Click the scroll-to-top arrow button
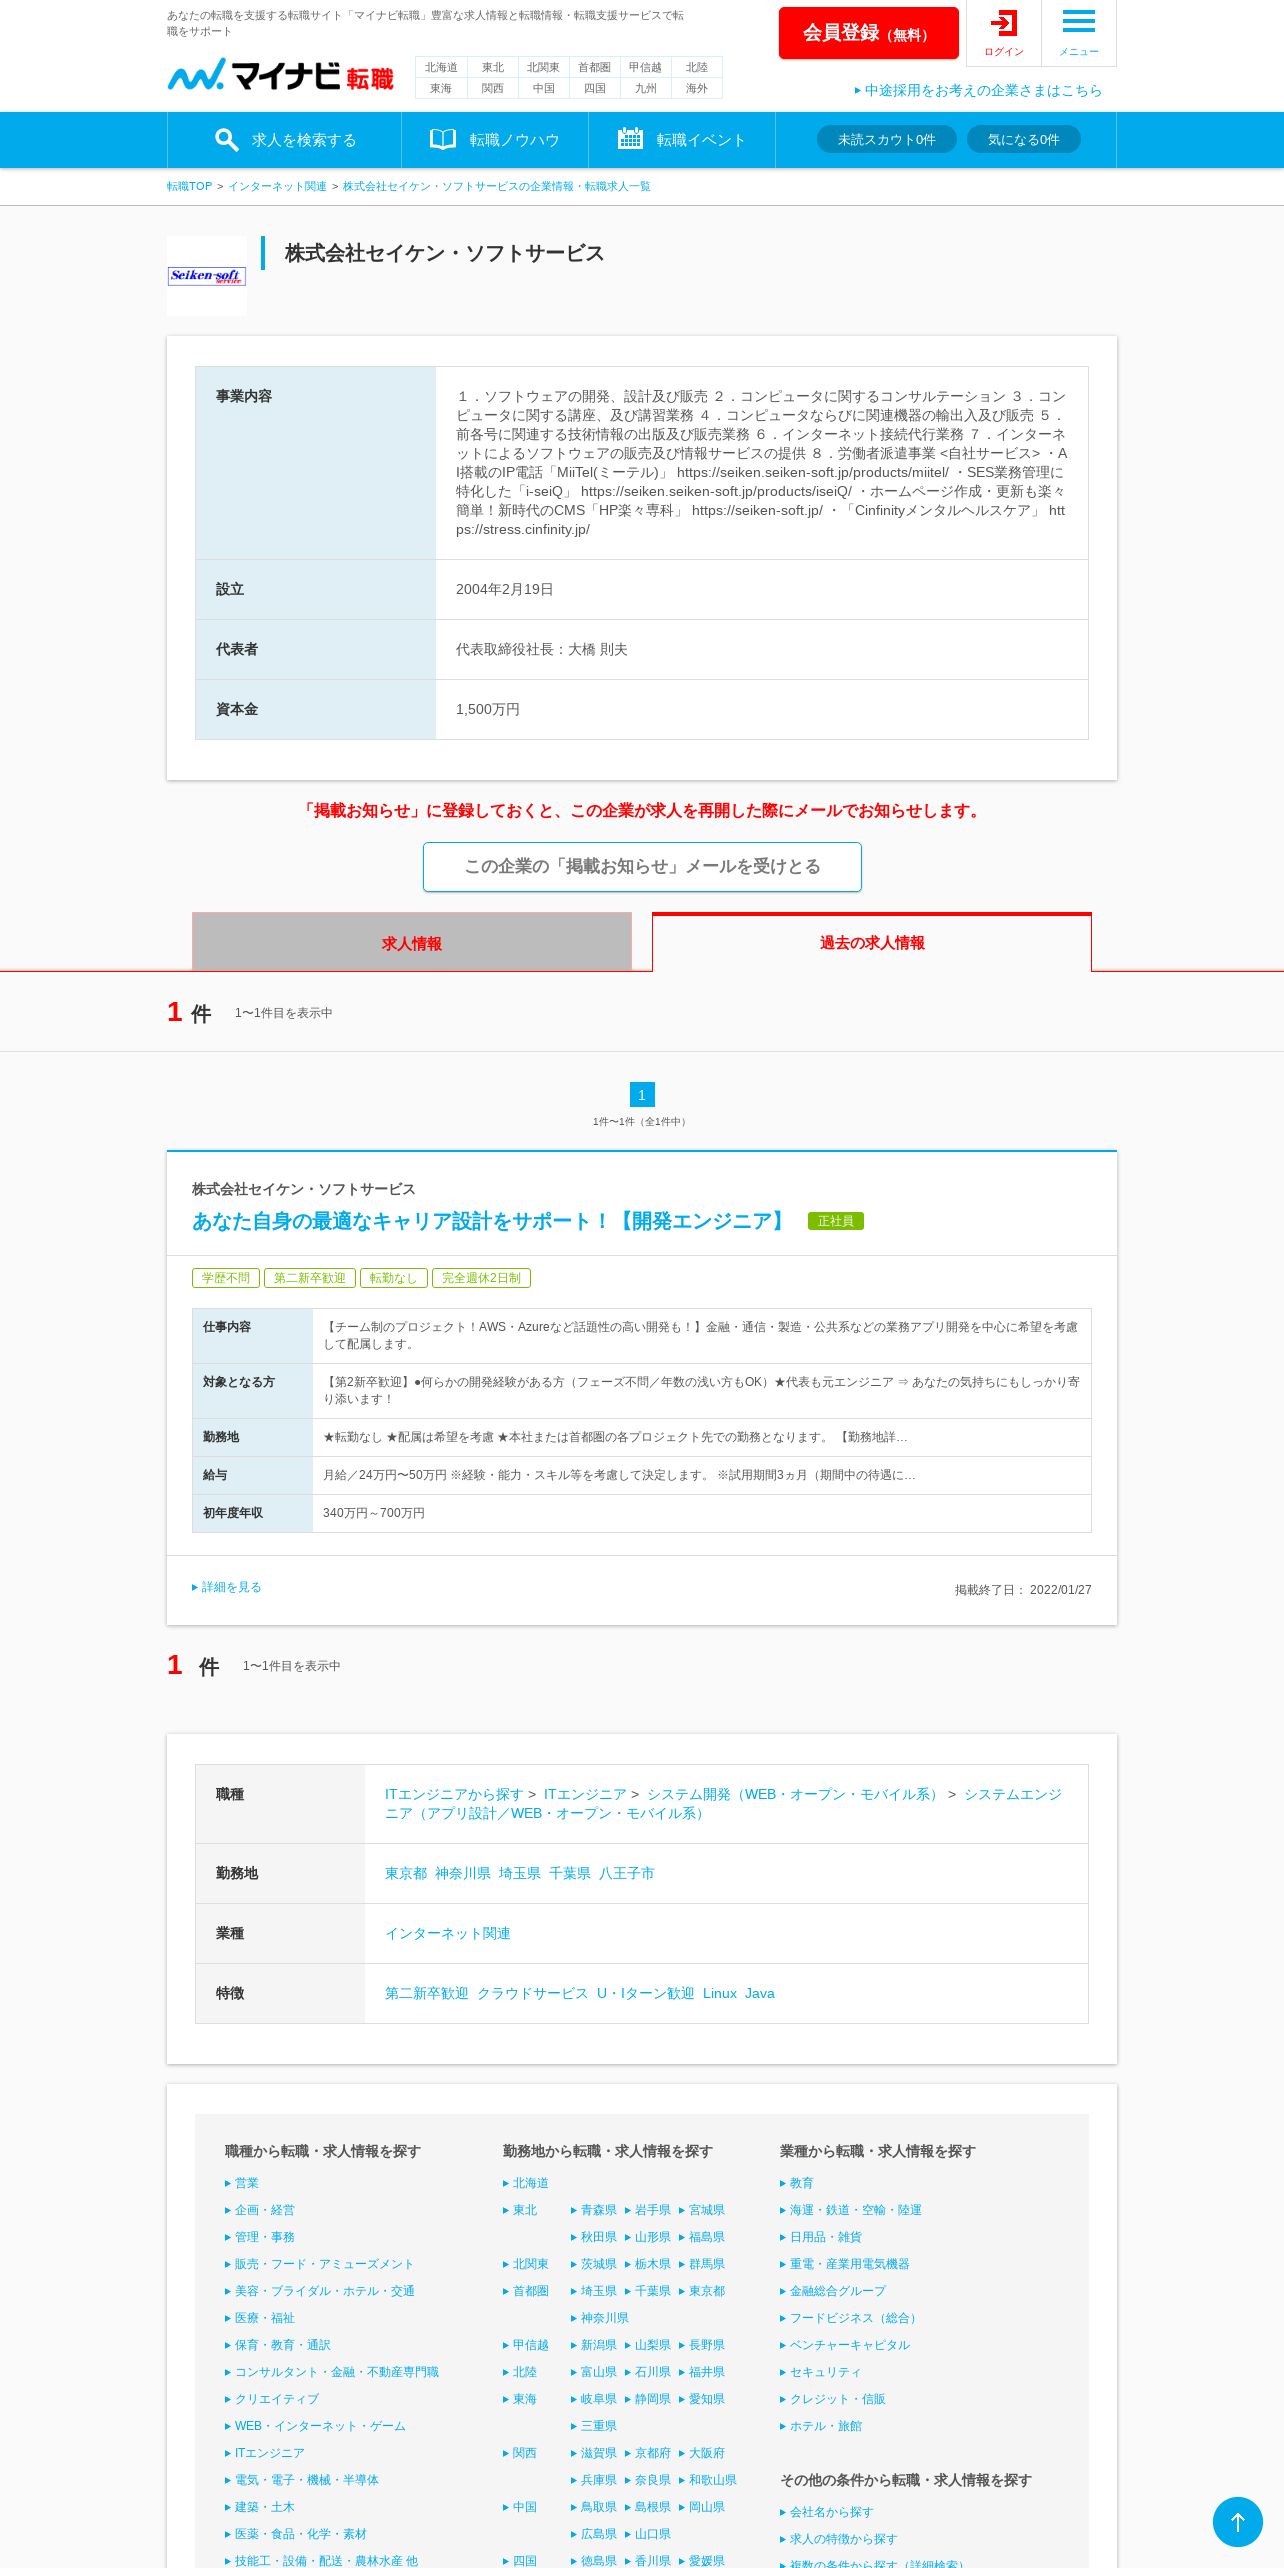 pos(1238,2522)
